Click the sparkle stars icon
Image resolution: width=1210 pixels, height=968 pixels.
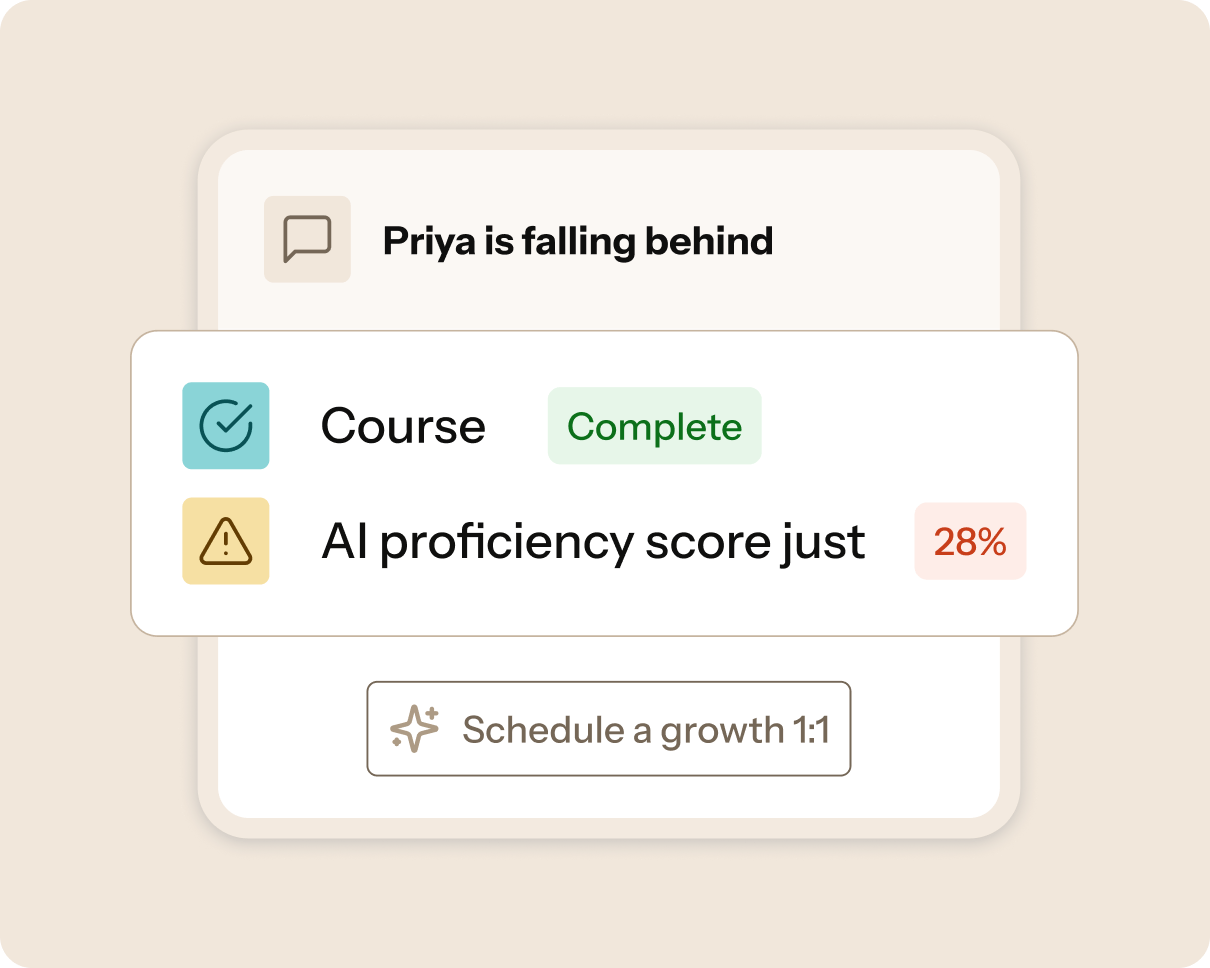click(x=415, y=729)
